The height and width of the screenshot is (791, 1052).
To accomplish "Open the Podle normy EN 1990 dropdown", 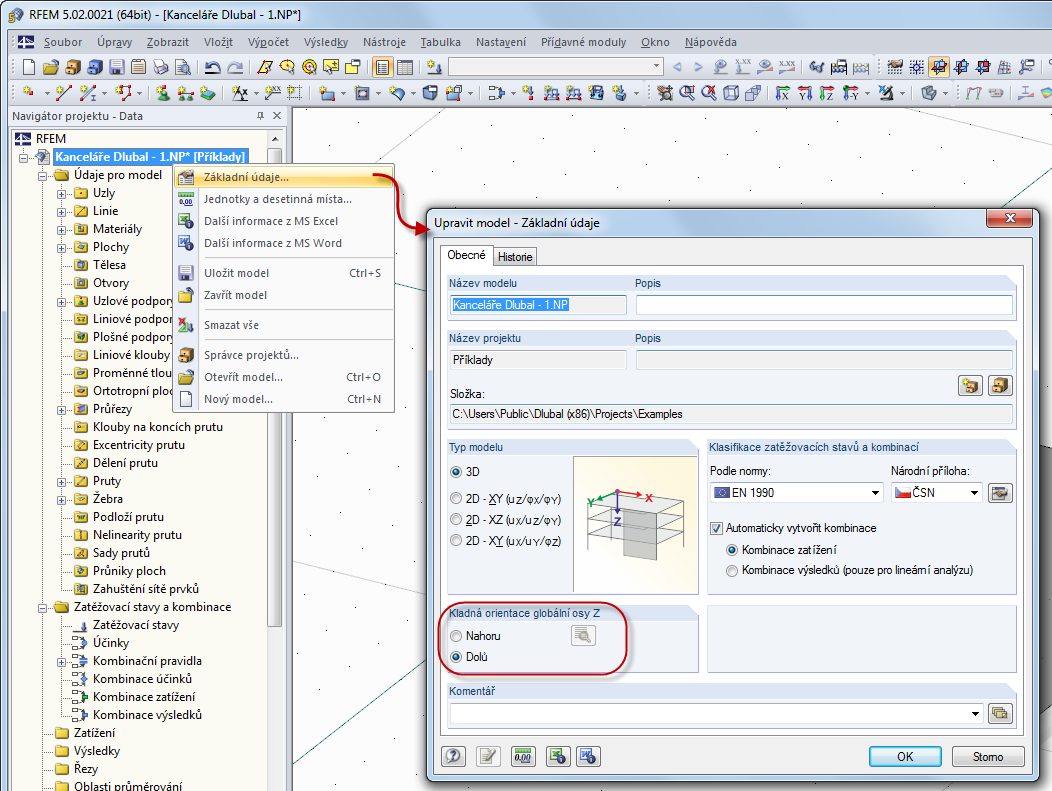I will click(875, 493).
